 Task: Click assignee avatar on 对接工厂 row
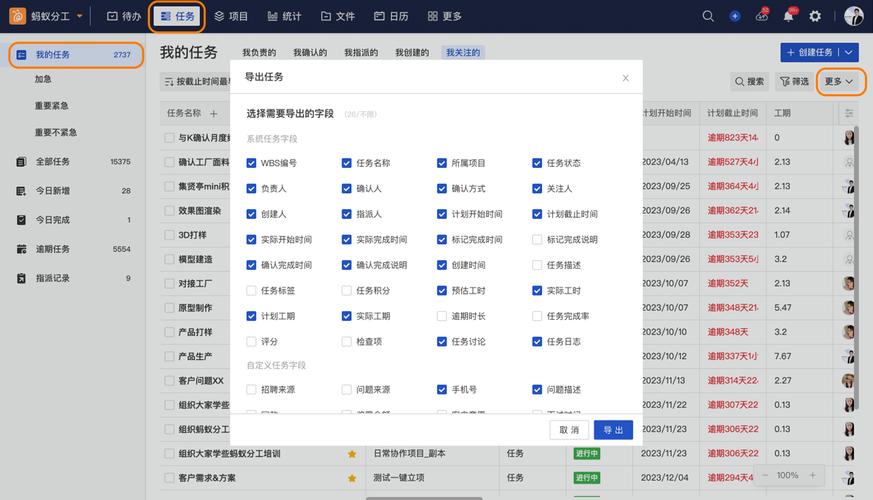coord(849,283)
